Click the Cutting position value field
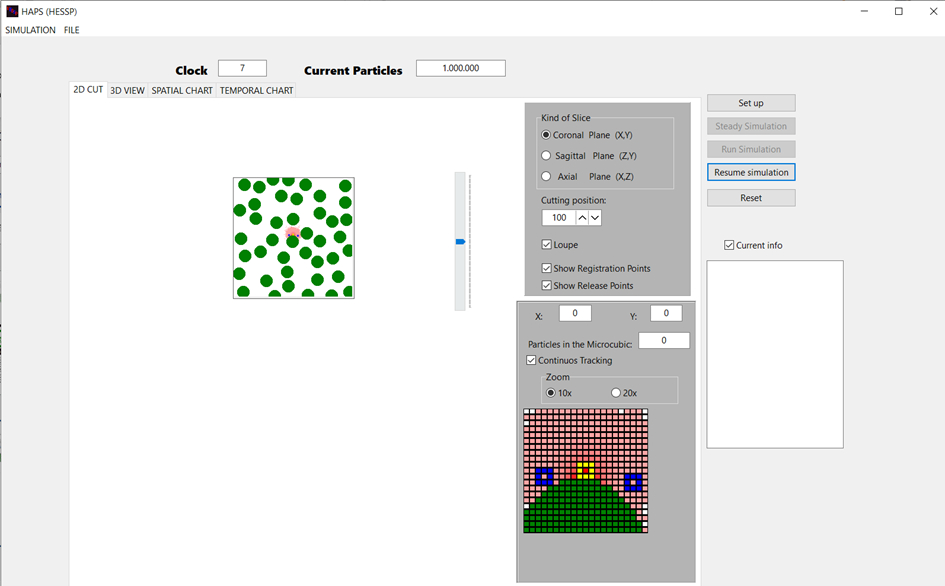 (558, 218)
